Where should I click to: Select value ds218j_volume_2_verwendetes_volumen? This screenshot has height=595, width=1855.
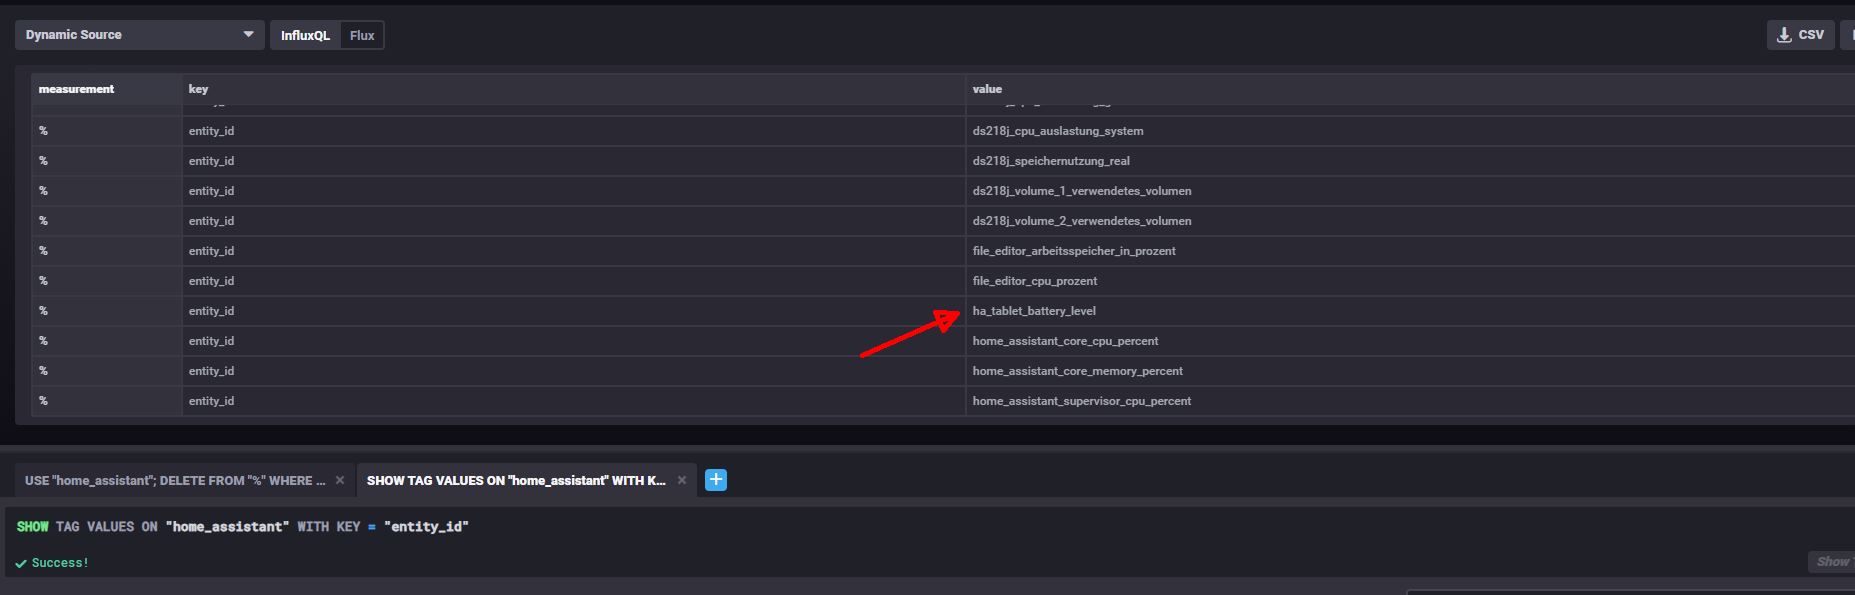click(1082, 221)
